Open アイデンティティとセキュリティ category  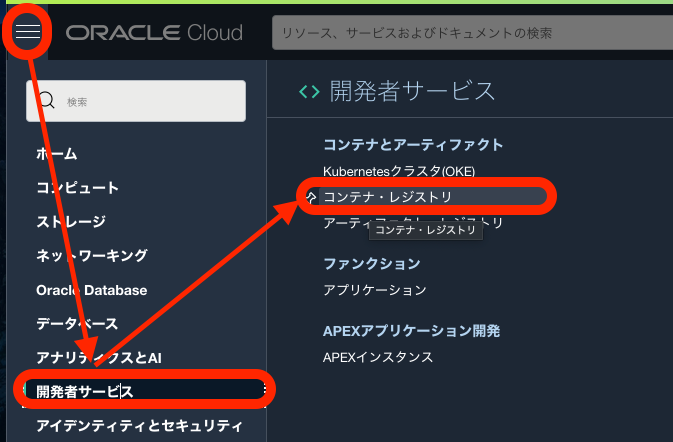pos(139,426)
